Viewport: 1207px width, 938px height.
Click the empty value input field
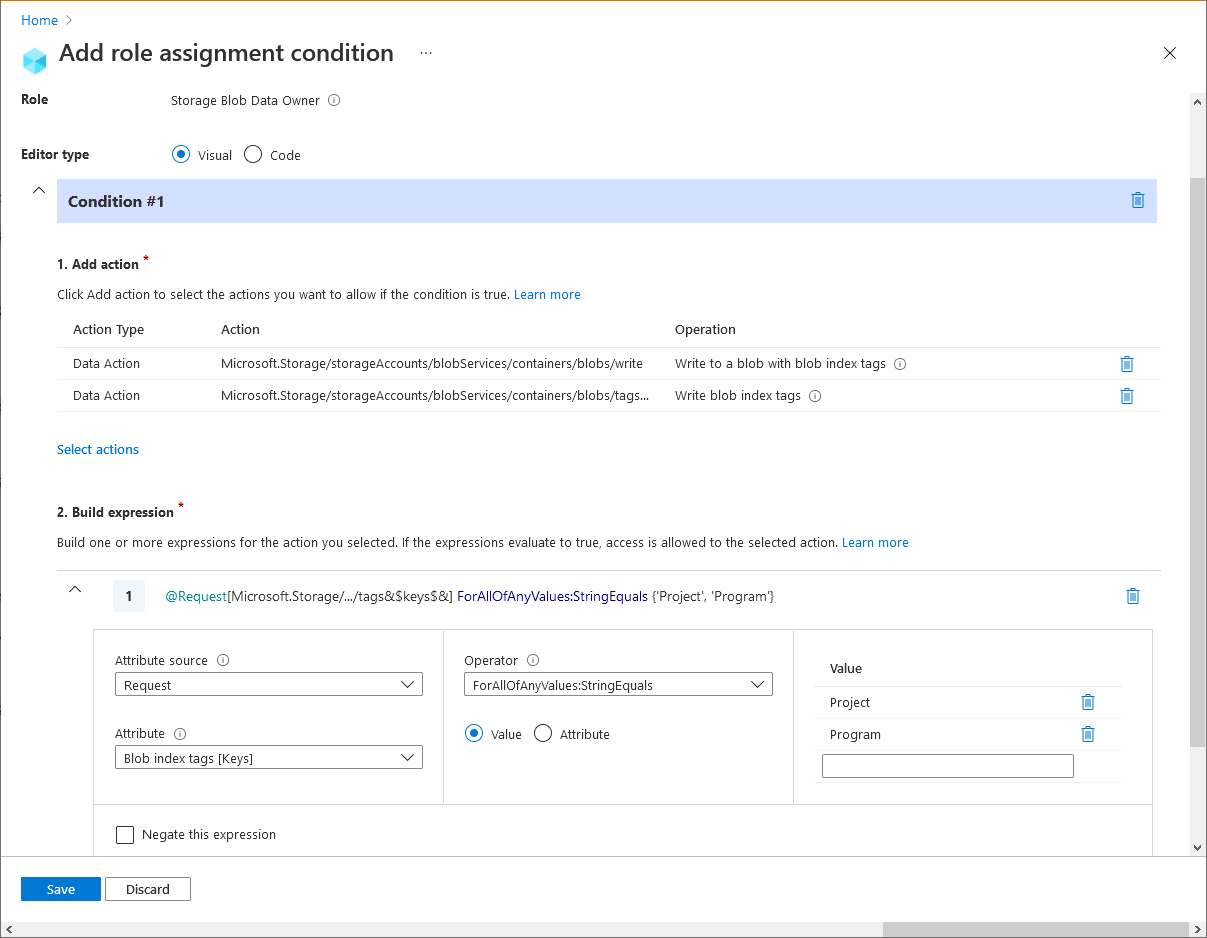click(x=947, y=765)
